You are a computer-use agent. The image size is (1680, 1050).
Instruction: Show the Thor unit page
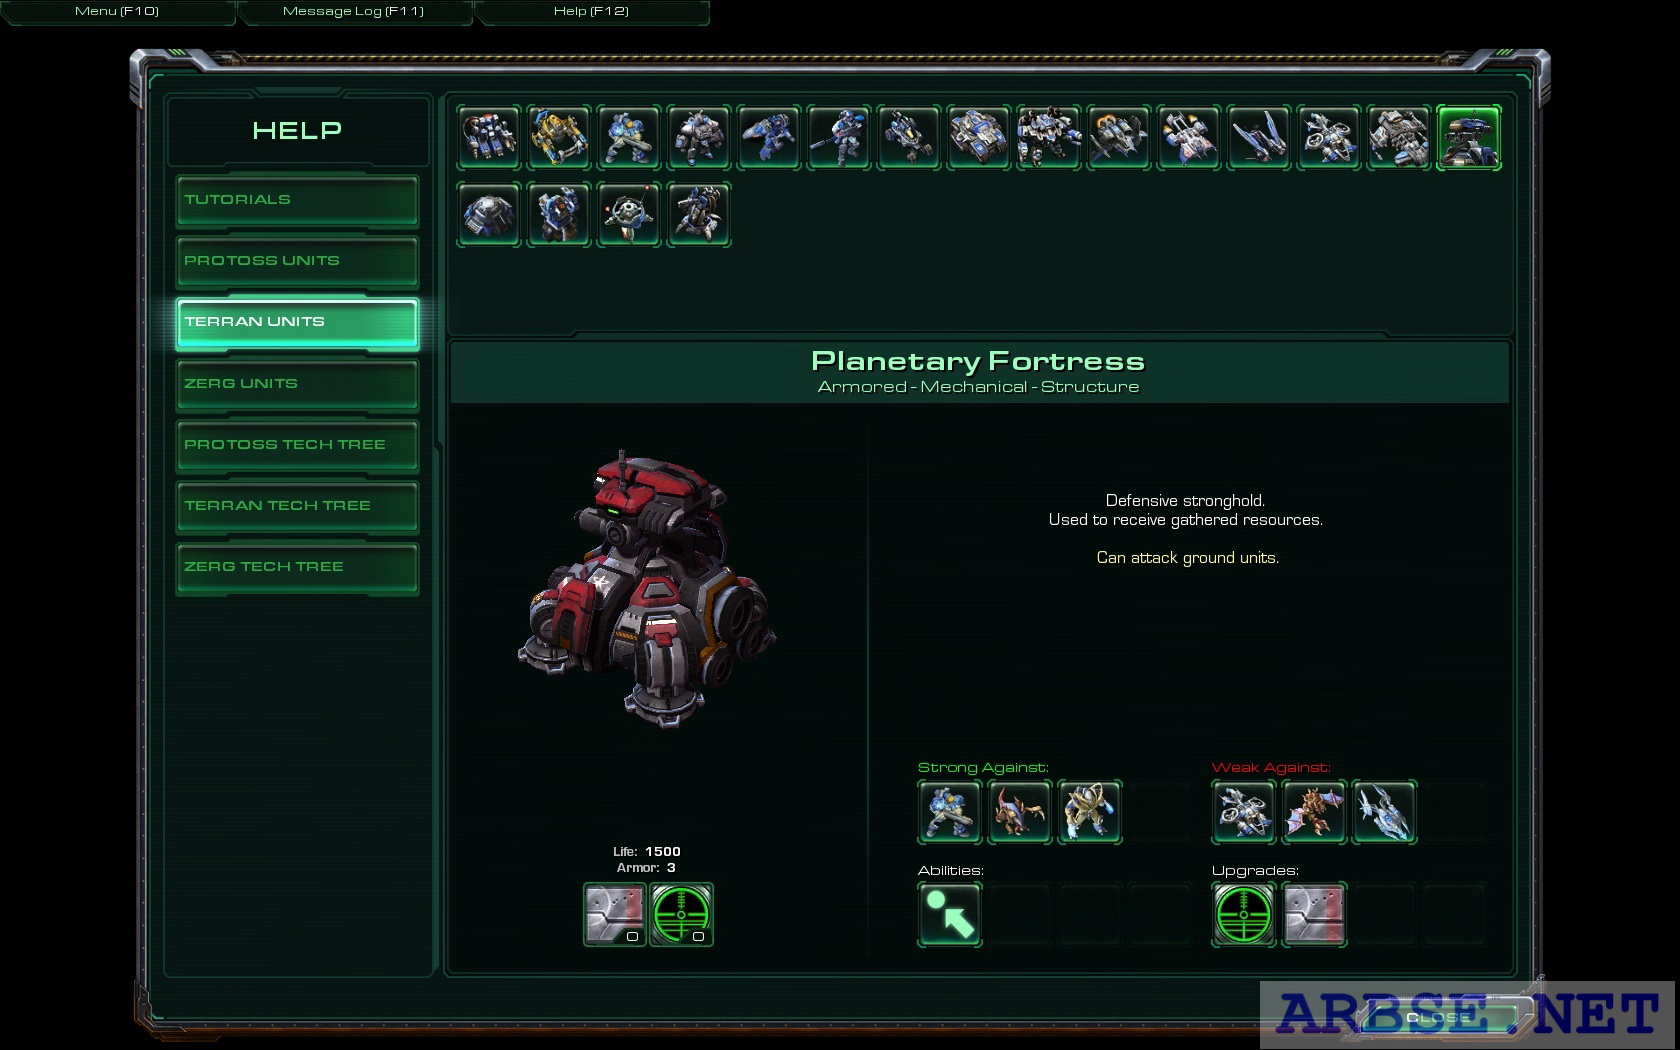[1049, 137]
